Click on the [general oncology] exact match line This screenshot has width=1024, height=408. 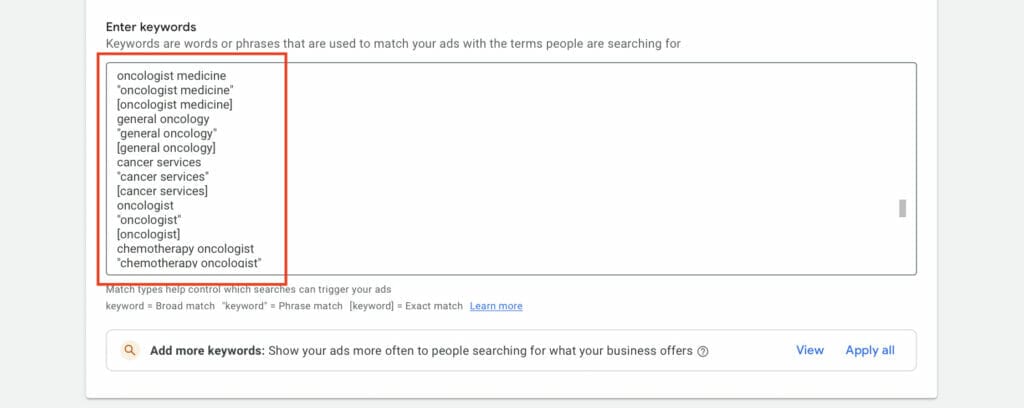(x=167, y=148)
